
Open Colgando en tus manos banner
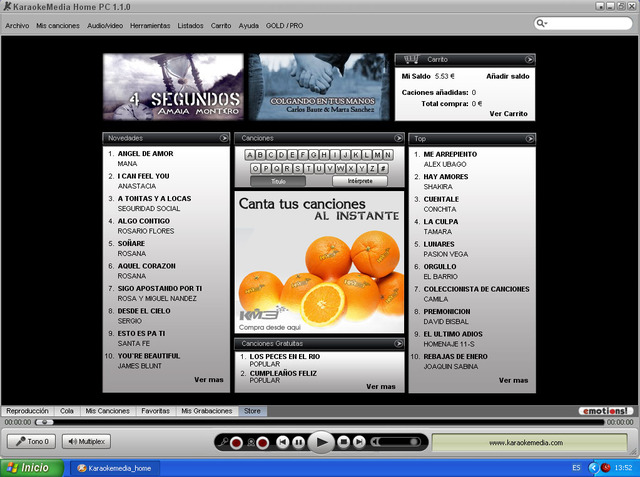(x=319, y=87)
